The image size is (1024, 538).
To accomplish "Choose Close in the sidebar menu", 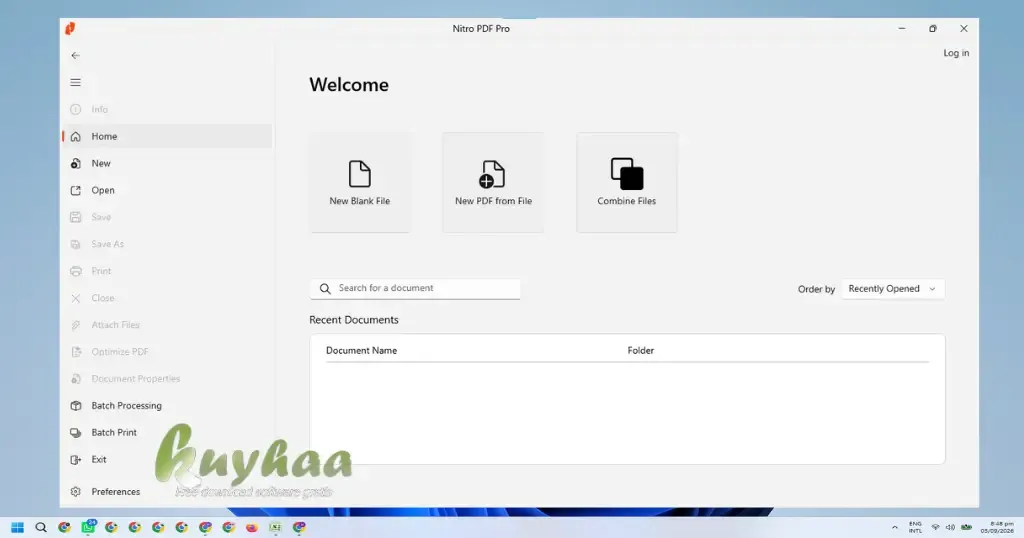I will (167, 298).
